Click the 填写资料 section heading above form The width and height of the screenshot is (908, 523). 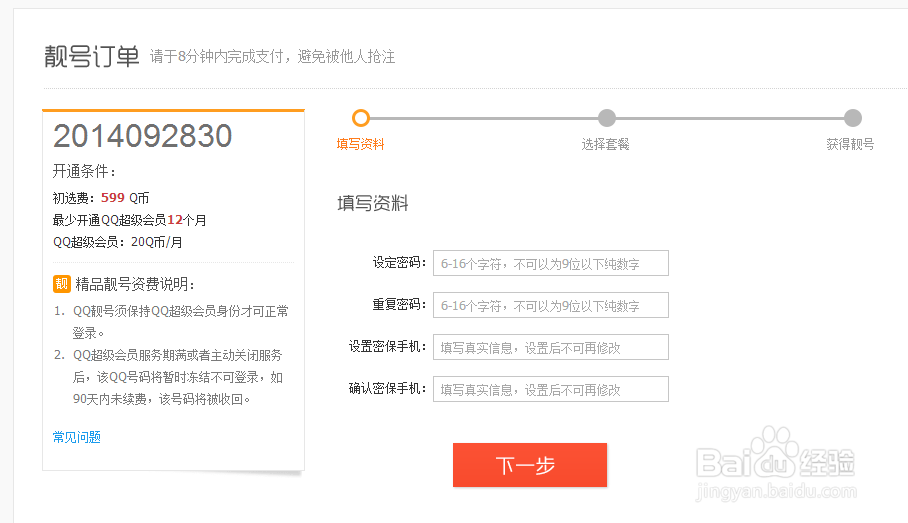tap(373, 203)
